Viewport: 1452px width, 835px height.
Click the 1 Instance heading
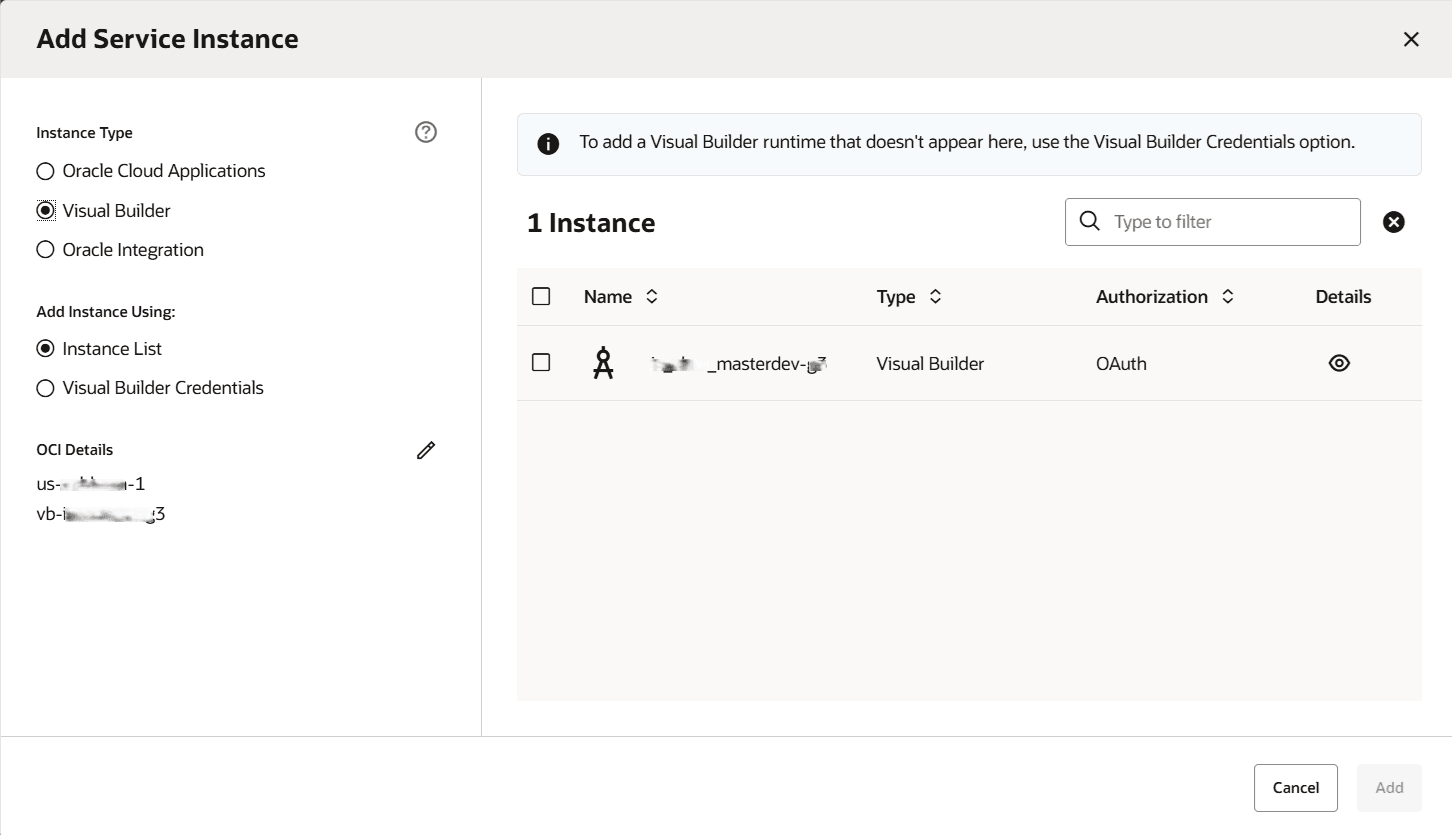pyautogui.click(x=591, y=223)
